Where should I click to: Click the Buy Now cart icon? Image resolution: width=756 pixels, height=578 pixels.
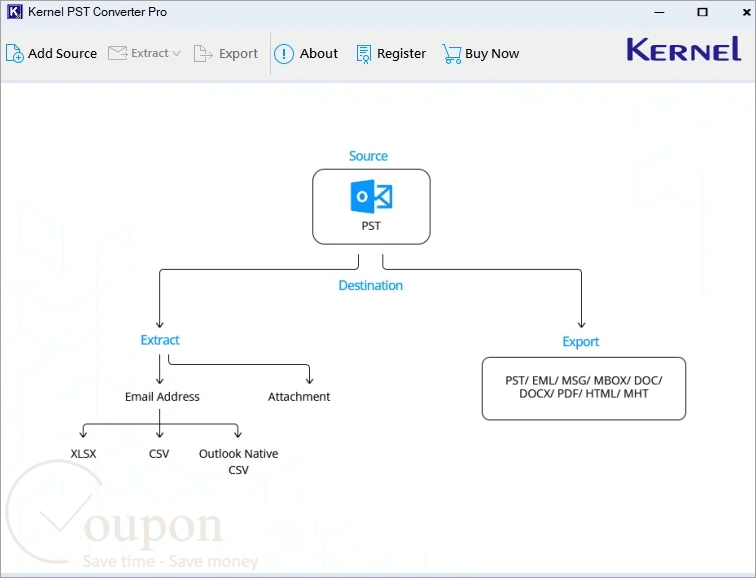click(452, 54)
